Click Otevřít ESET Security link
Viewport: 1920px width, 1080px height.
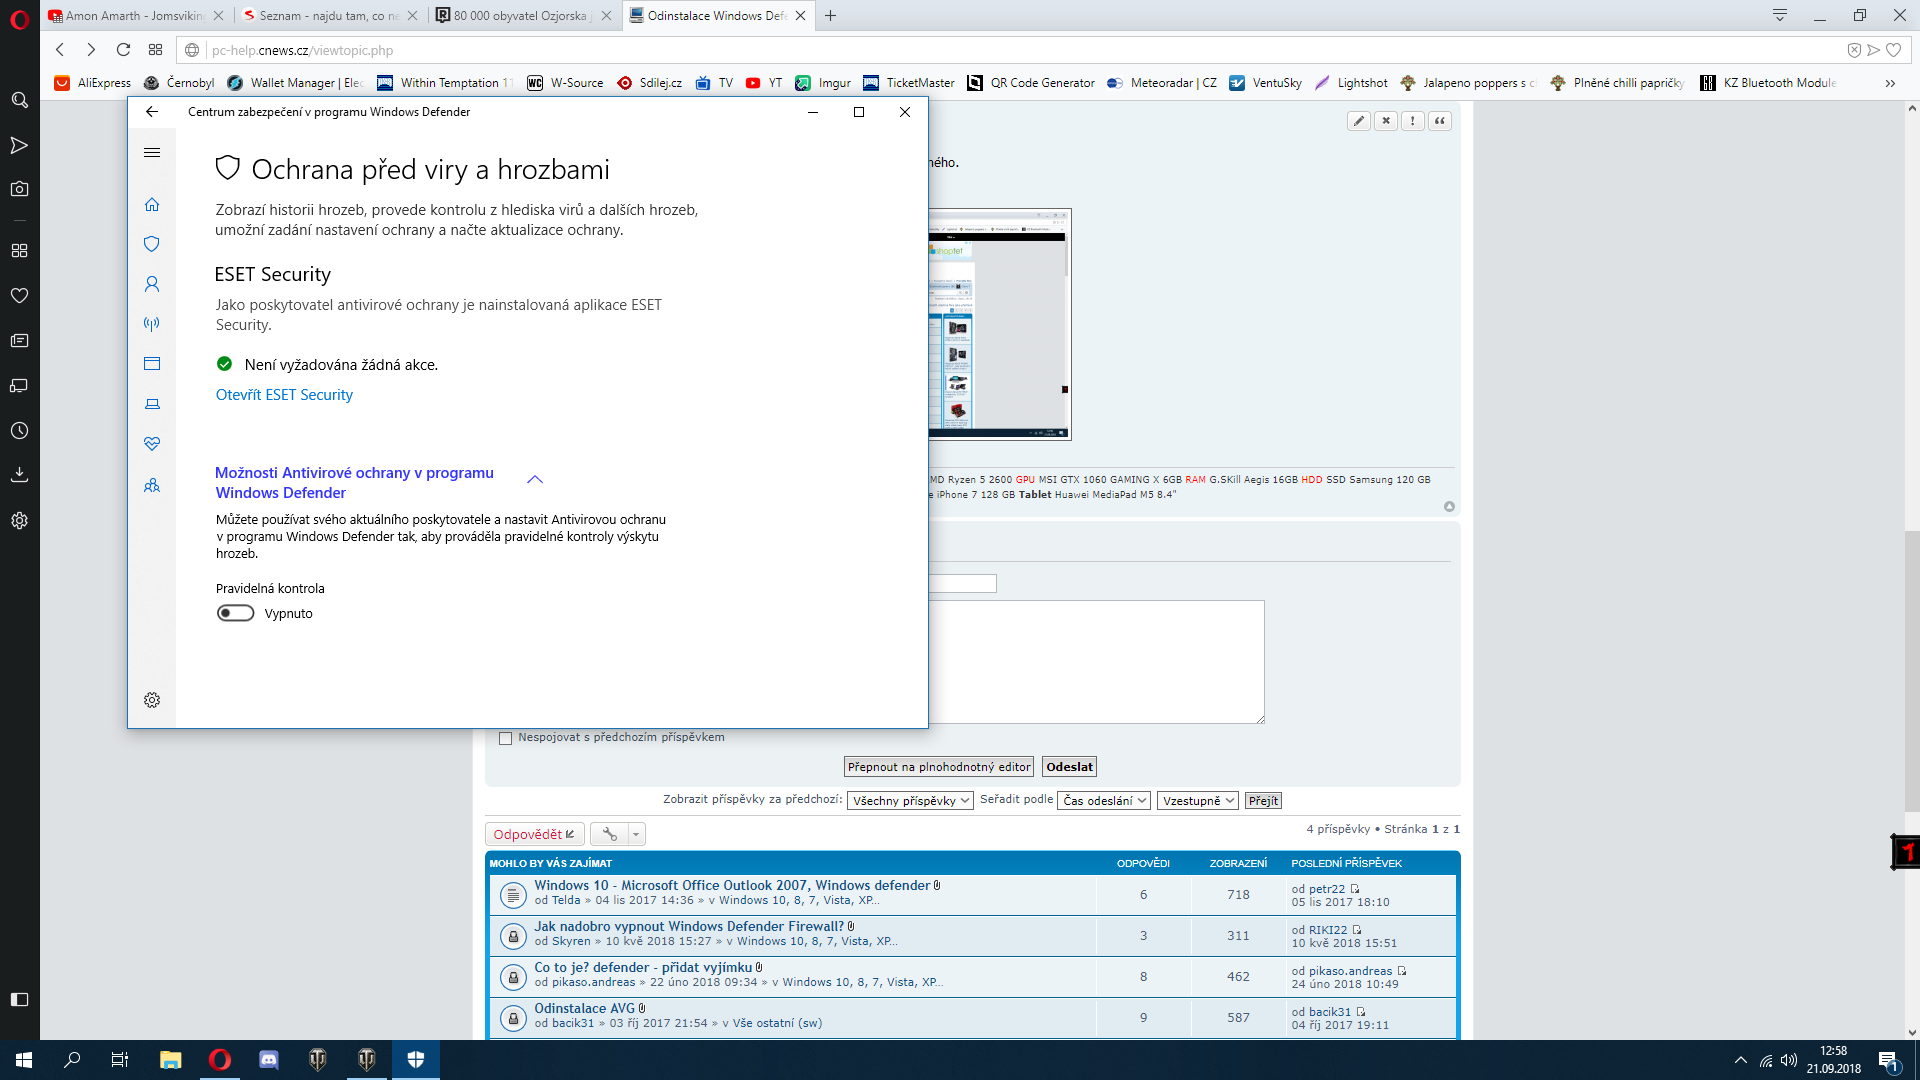tap(284, 395)
